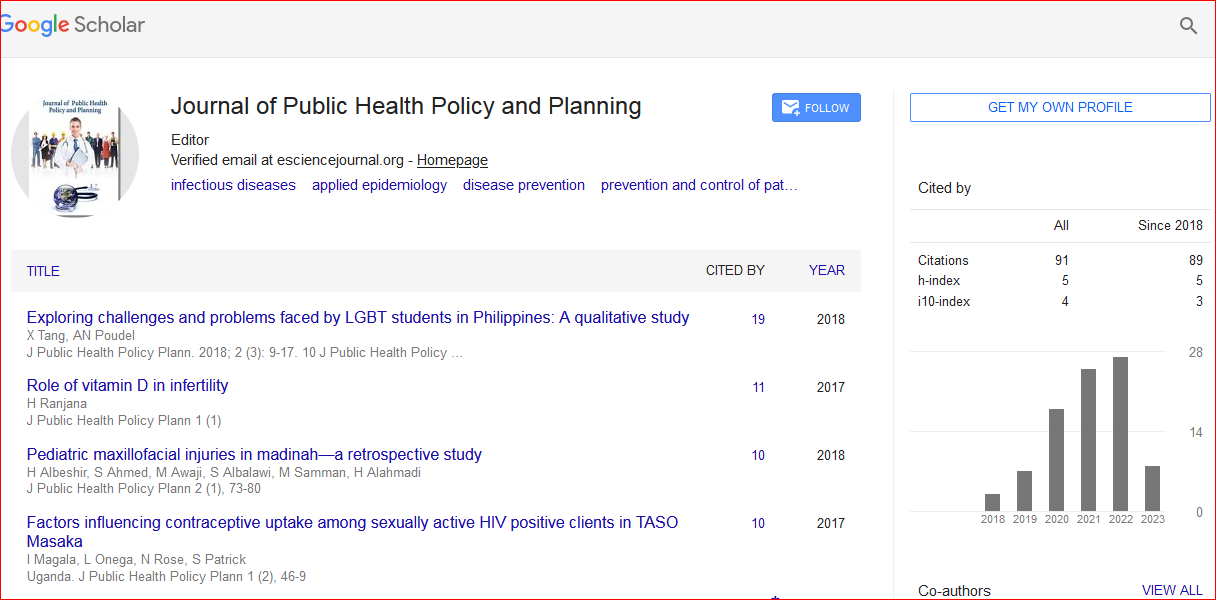
Task: View the 19 citations of first article
Action: pos(758,320)
